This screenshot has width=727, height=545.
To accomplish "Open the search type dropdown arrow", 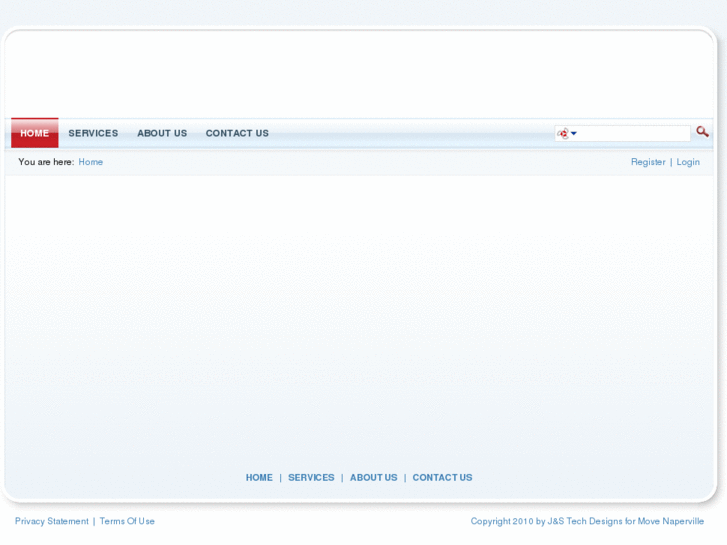I will pos(574,134).
